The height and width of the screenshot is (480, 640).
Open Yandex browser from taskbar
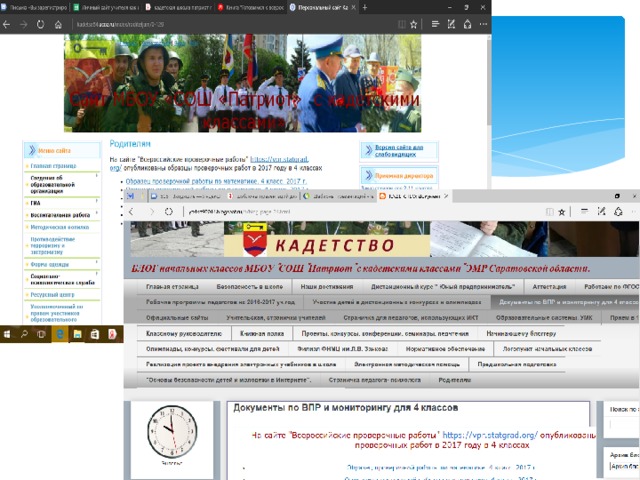pos(112,334)
